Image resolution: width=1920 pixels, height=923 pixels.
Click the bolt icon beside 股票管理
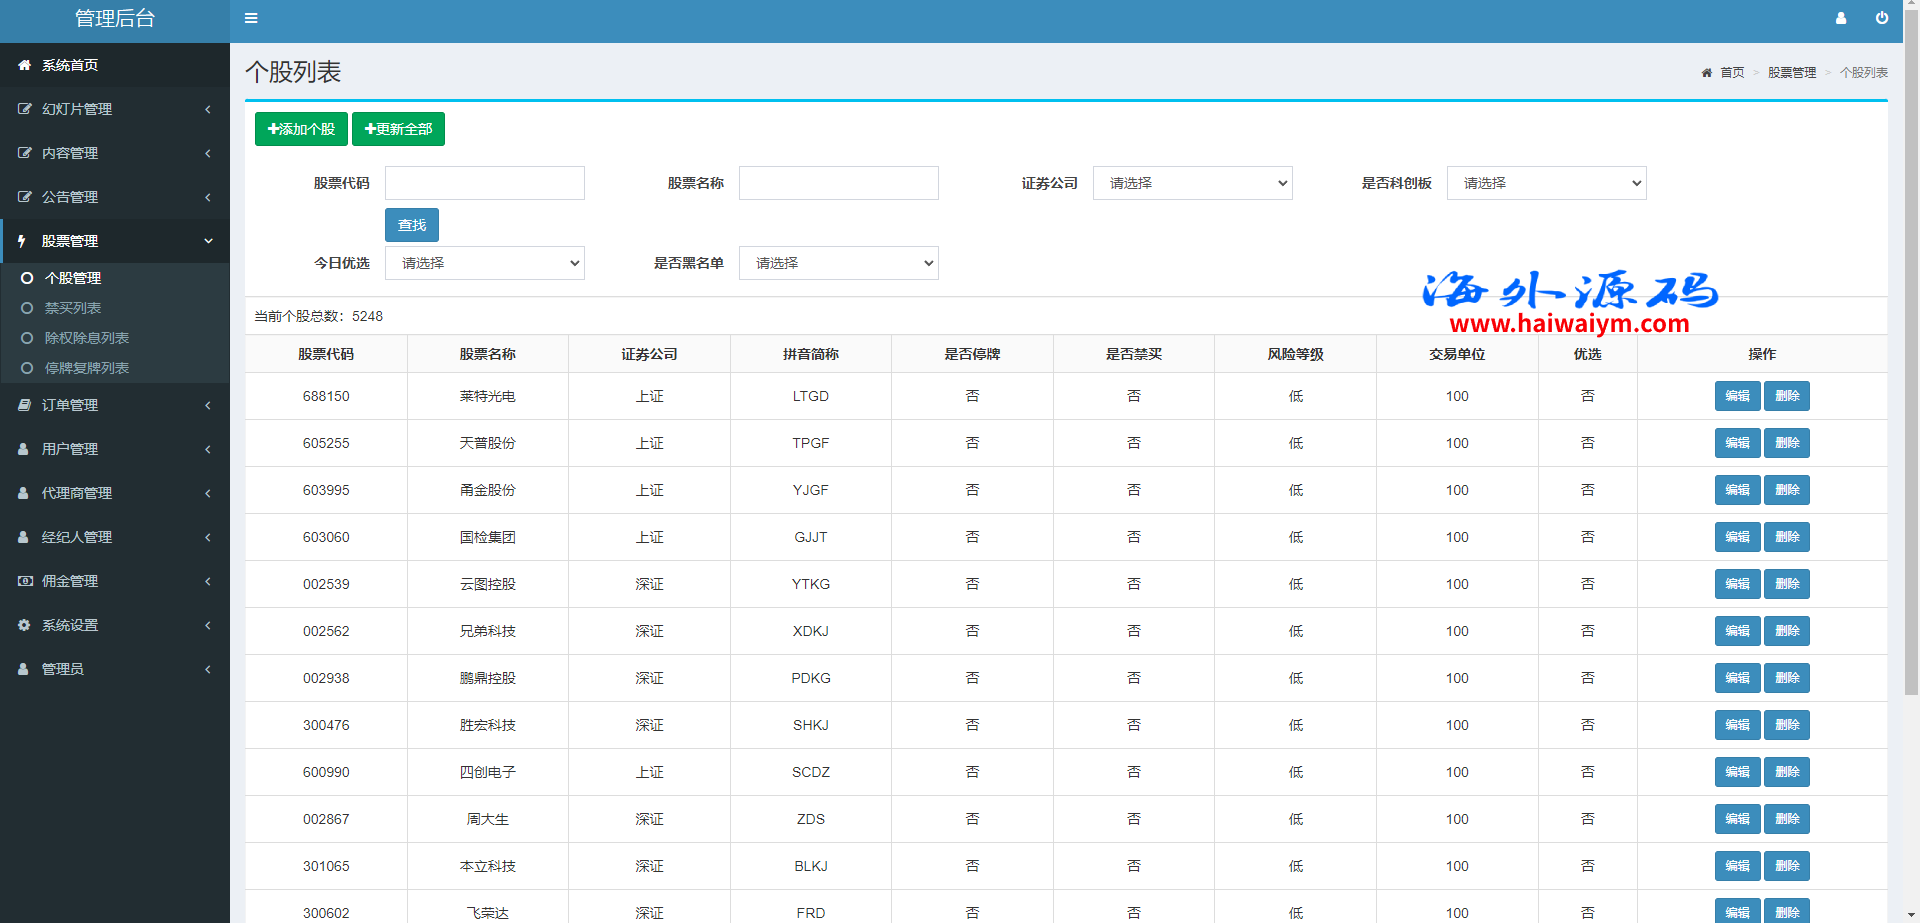pyautogui.click(x=22, y=241)
